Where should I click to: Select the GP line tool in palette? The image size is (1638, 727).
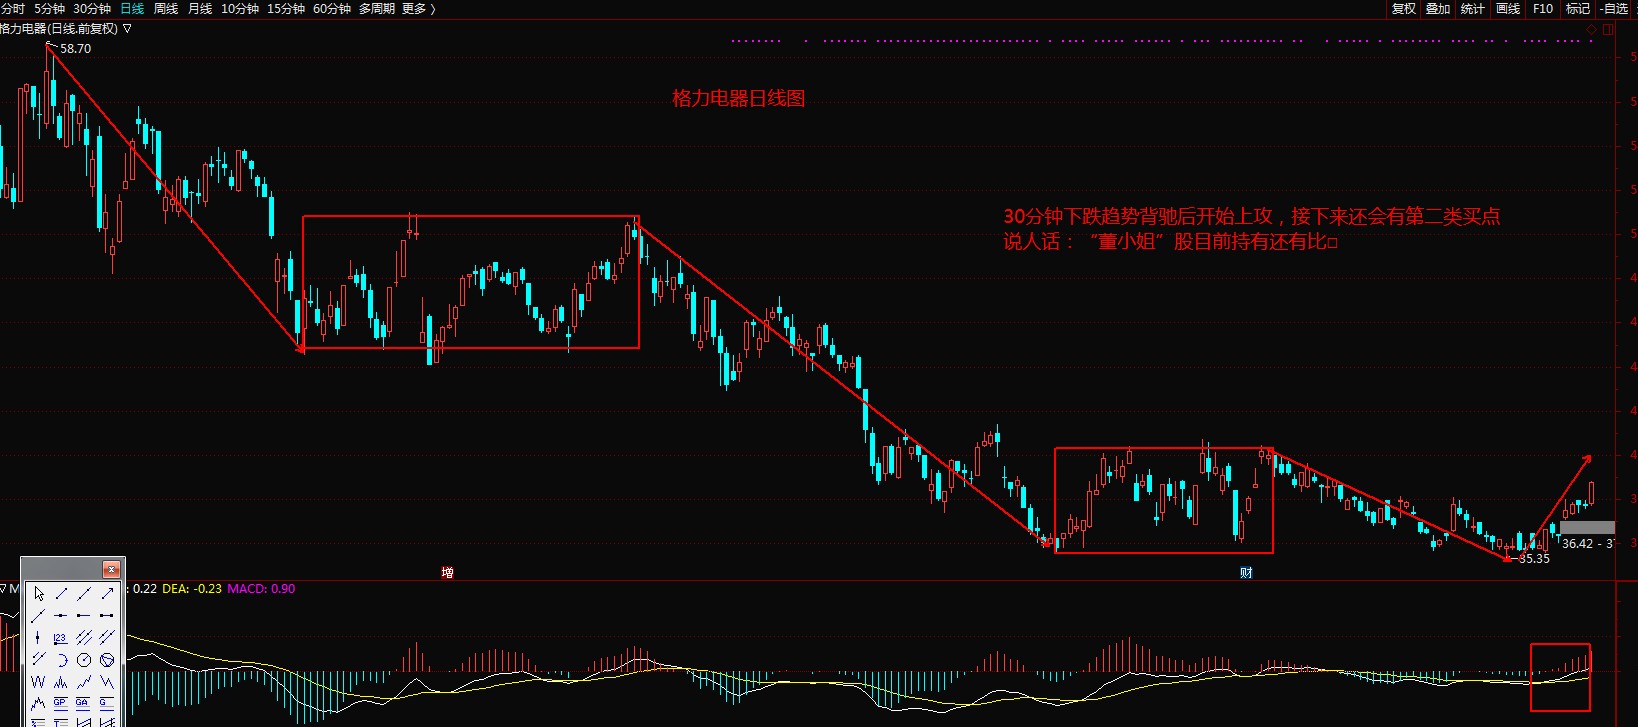tap(60, 703)
